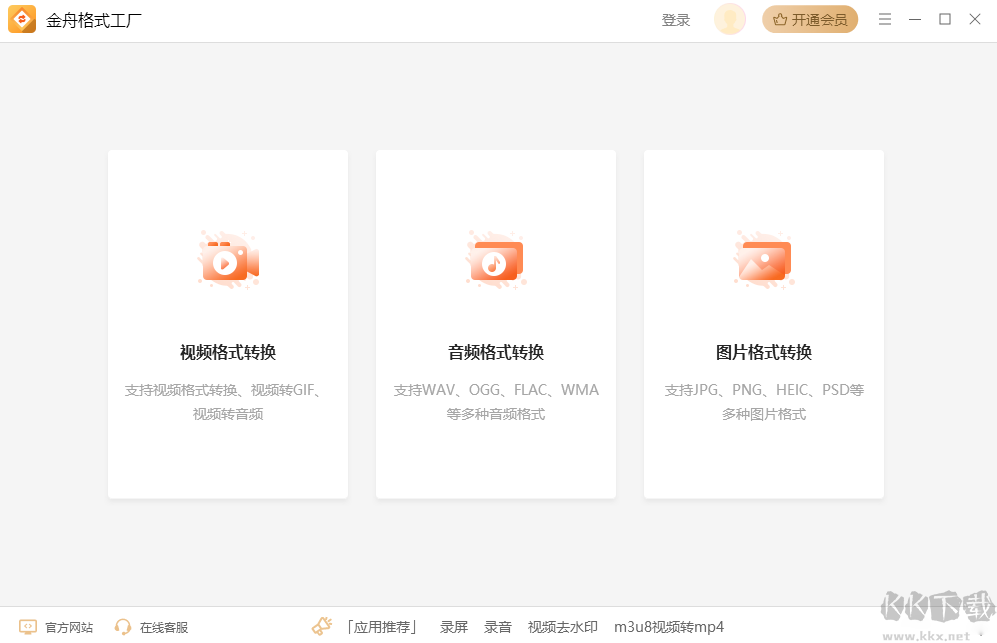Open the 录音 audio recording tool
Image resolution: width=997 pixels, height=643 pixels.
point(497,626)
